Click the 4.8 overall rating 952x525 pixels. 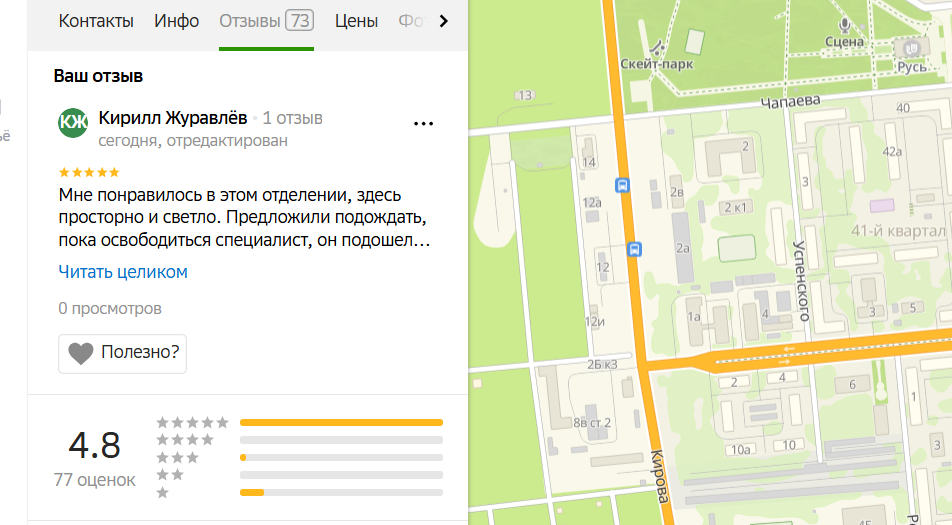94,445
